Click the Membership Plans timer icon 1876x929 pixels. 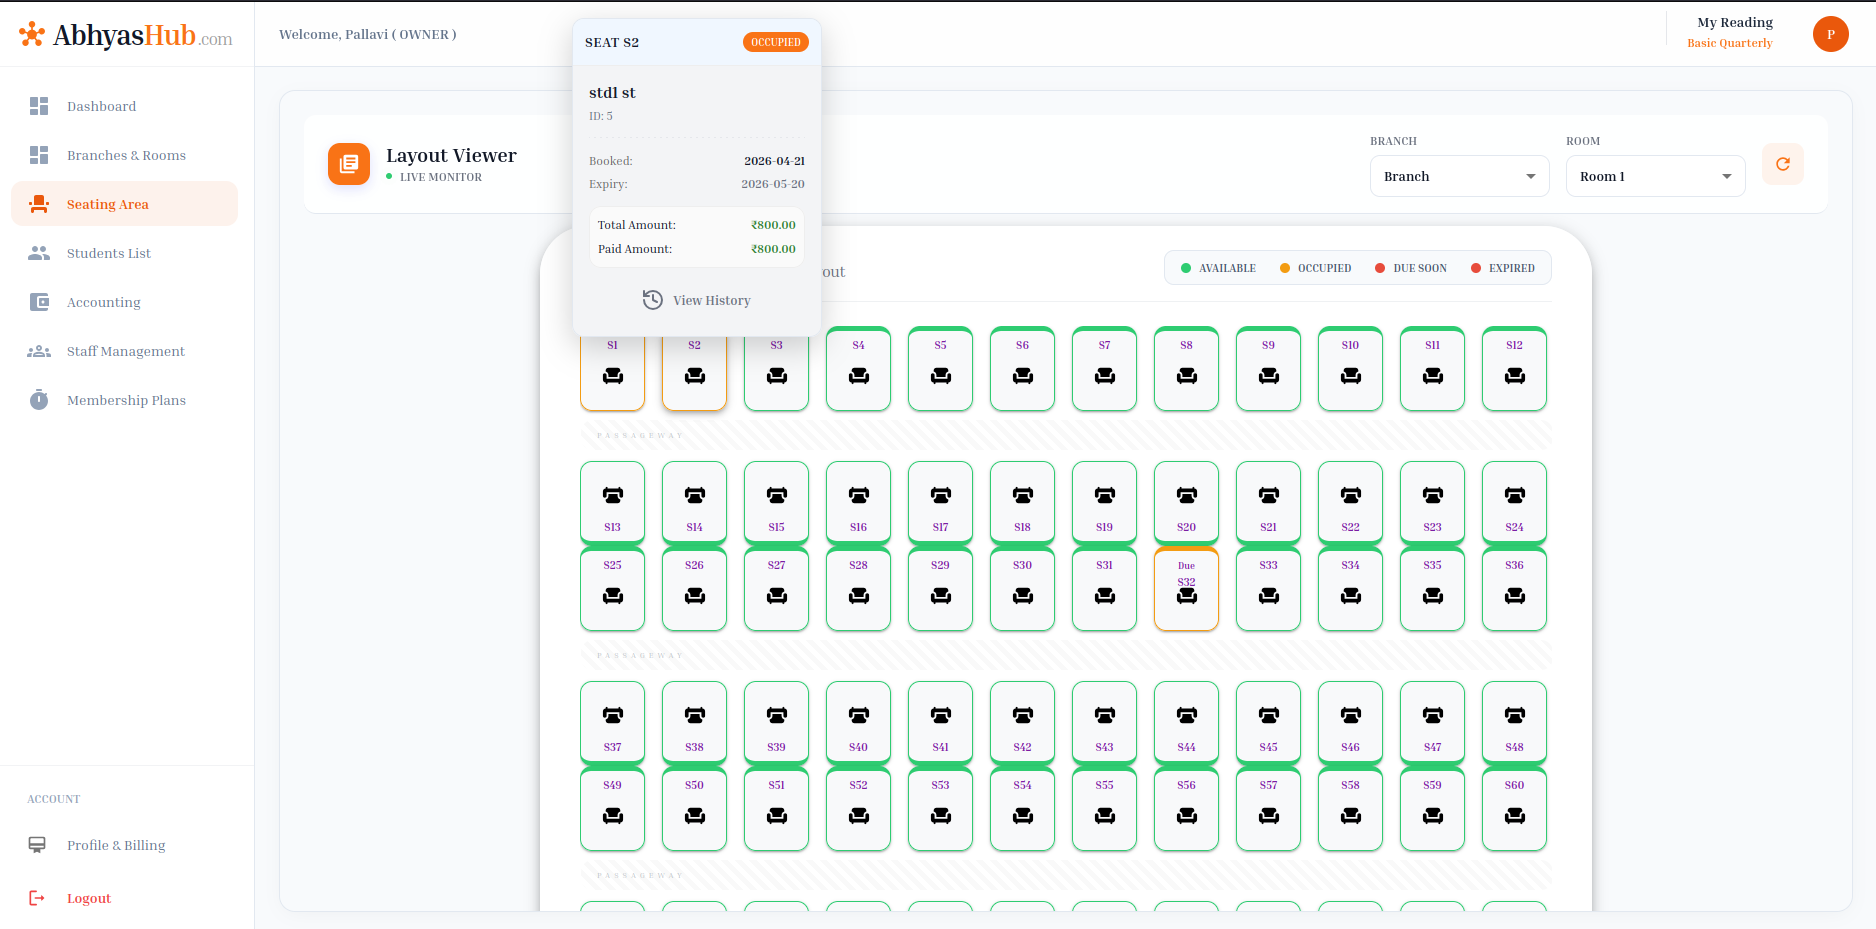[39, 400]
